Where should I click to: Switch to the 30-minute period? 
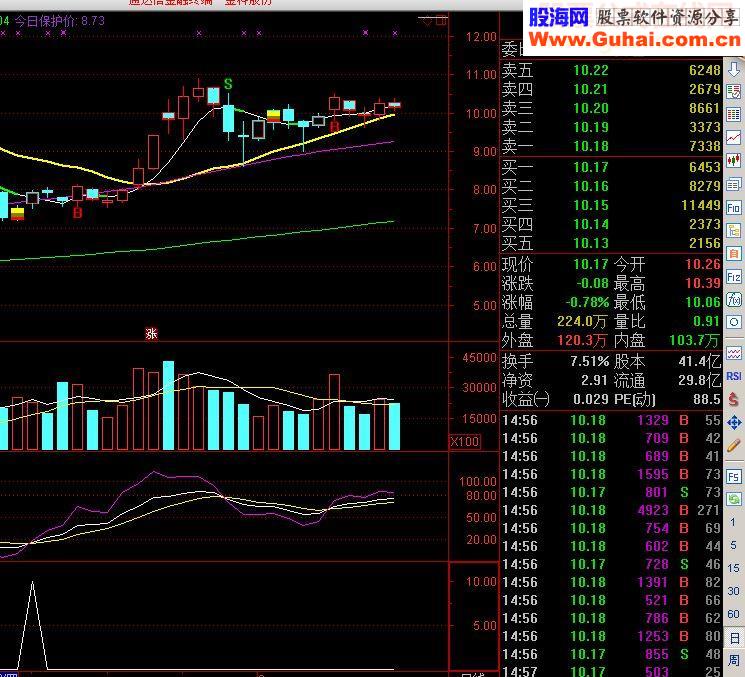pos(733,591)
